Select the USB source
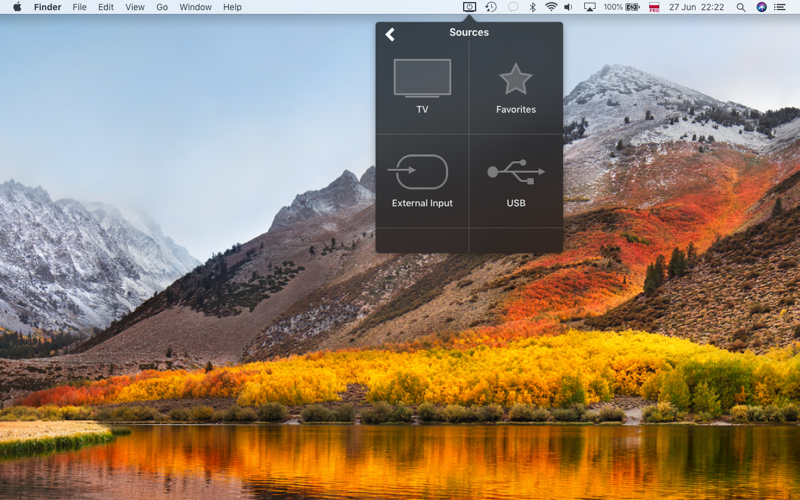 click(x=516, y=173)
